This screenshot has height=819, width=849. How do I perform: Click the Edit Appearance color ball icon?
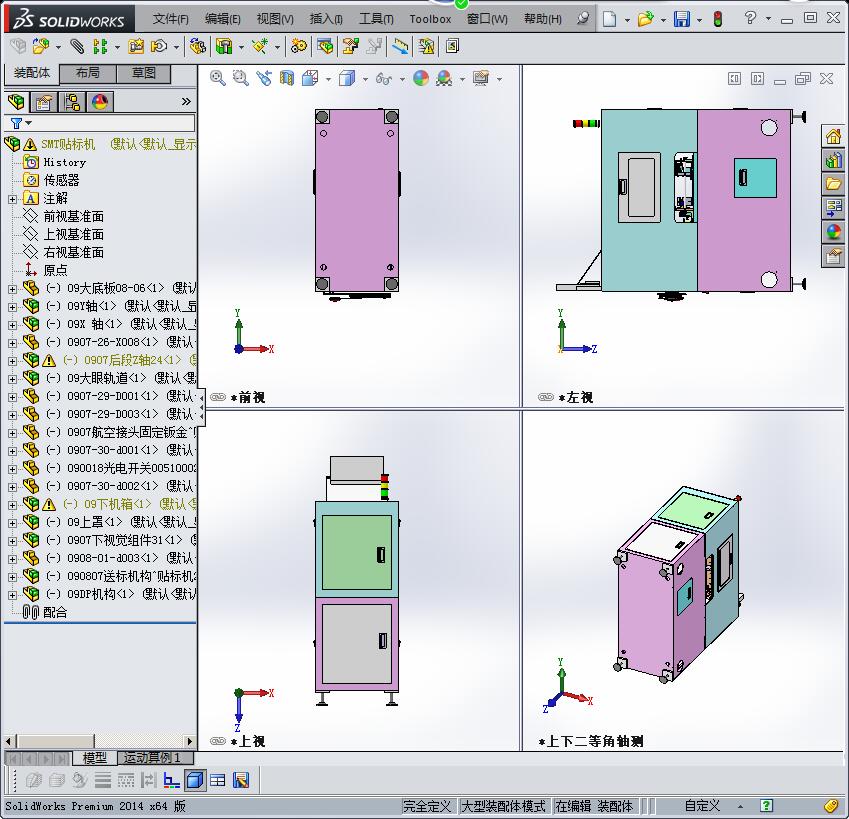coord(421,78)
